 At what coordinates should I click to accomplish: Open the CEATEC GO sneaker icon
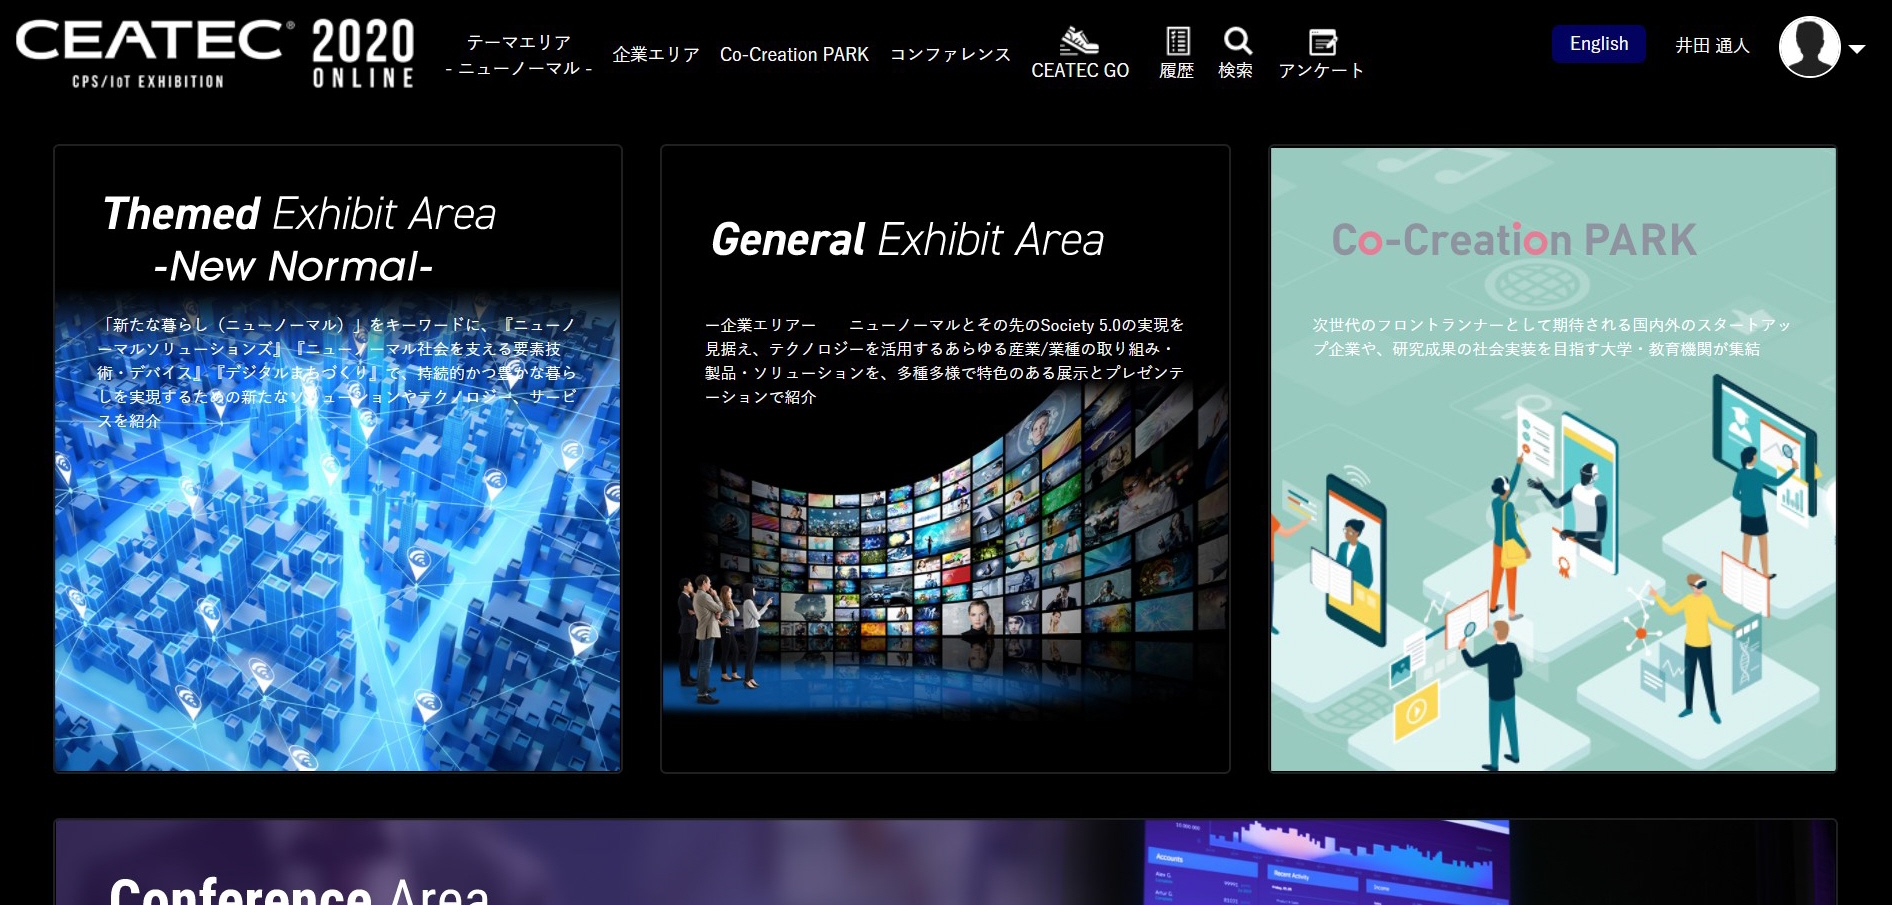[1079, 41]
